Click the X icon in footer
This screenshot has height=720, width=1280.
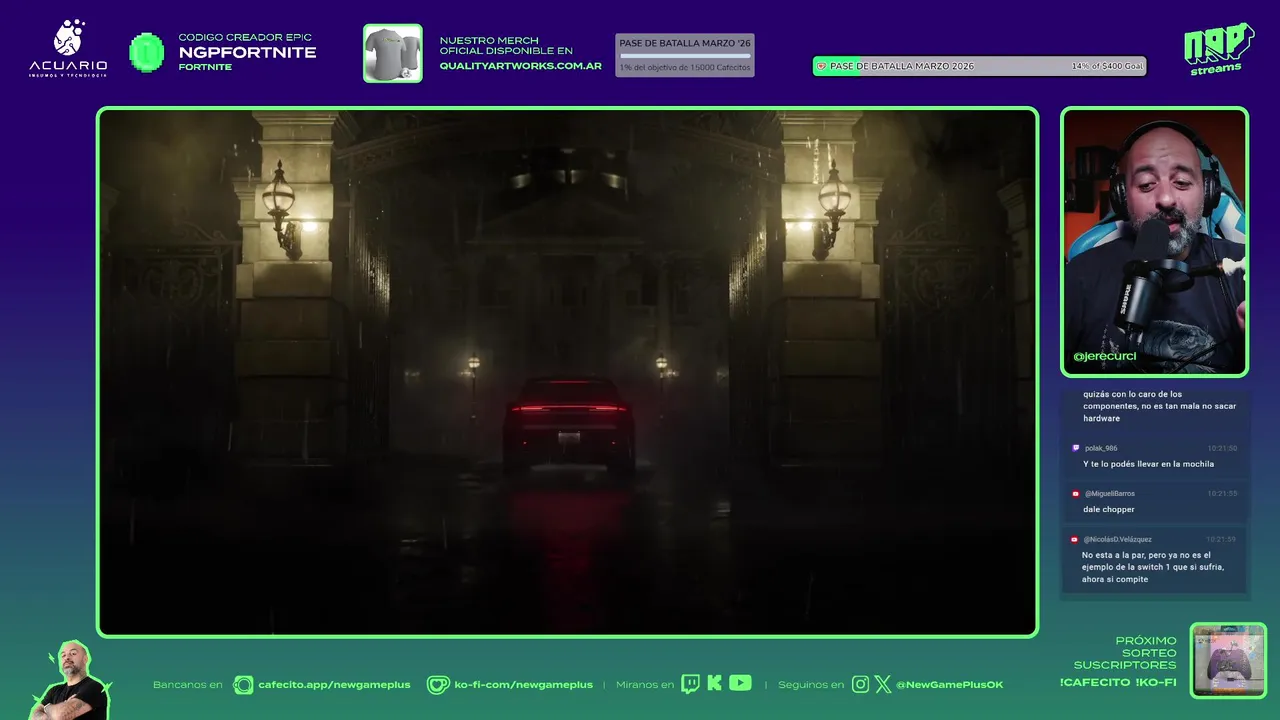[883, 684]
